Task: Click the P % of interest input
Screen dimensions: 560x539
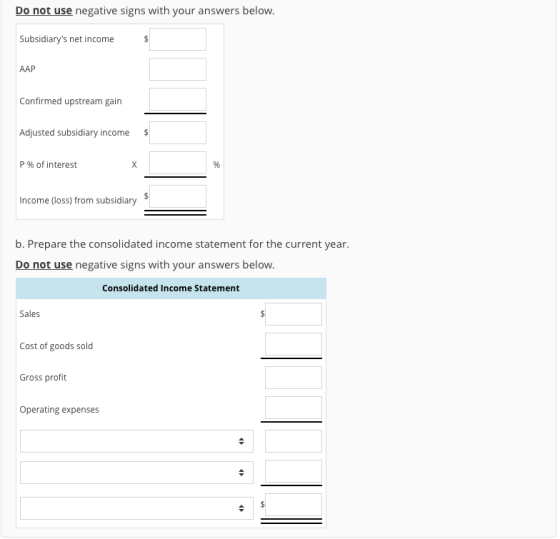Action: 178,163
